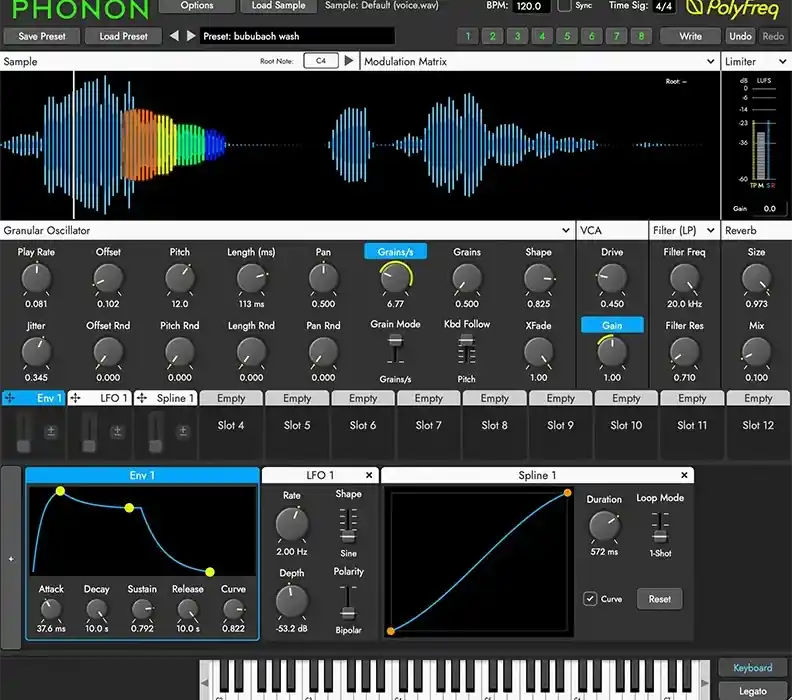Screen dimensions: 792x700
Task: Click the Spline 1 slot polarity icon
Action: (x=183, y=431)
